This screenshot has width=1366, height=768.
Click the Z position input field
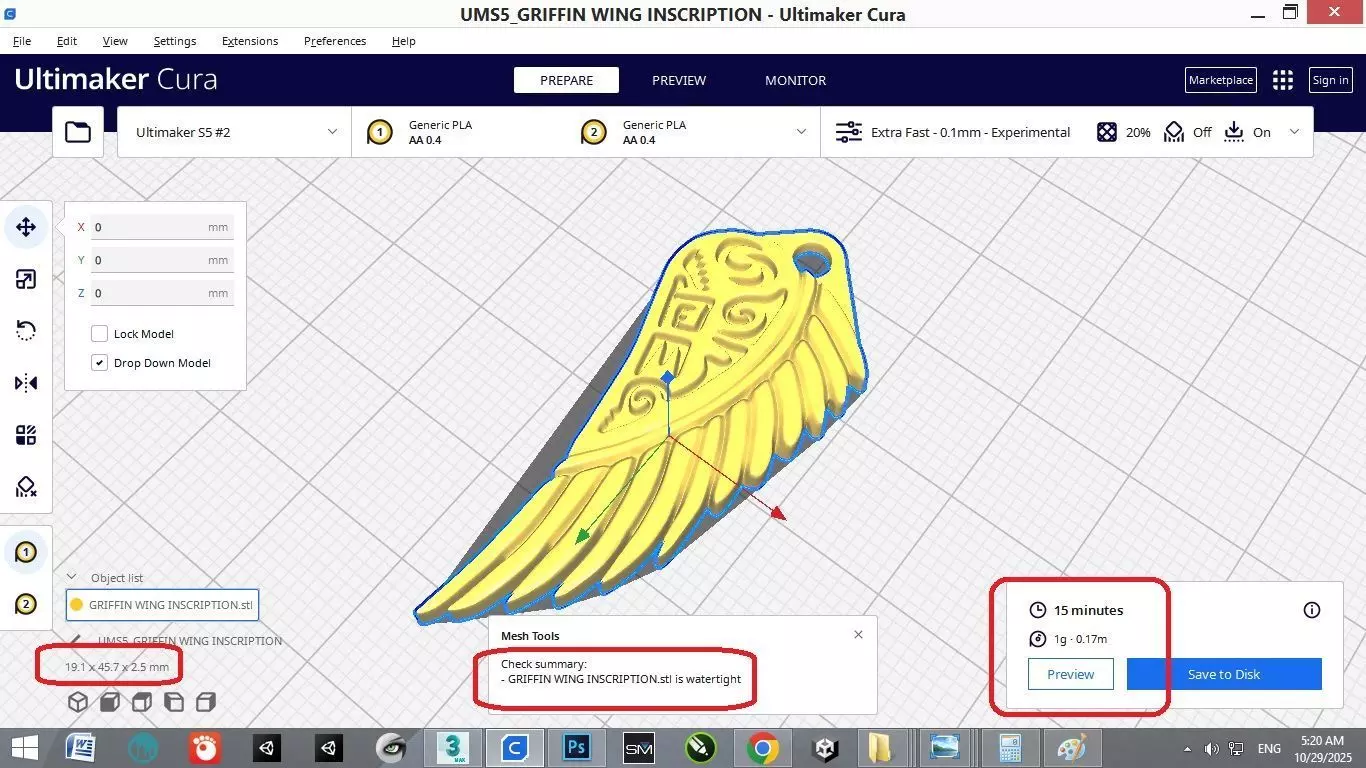pos(162,293)
